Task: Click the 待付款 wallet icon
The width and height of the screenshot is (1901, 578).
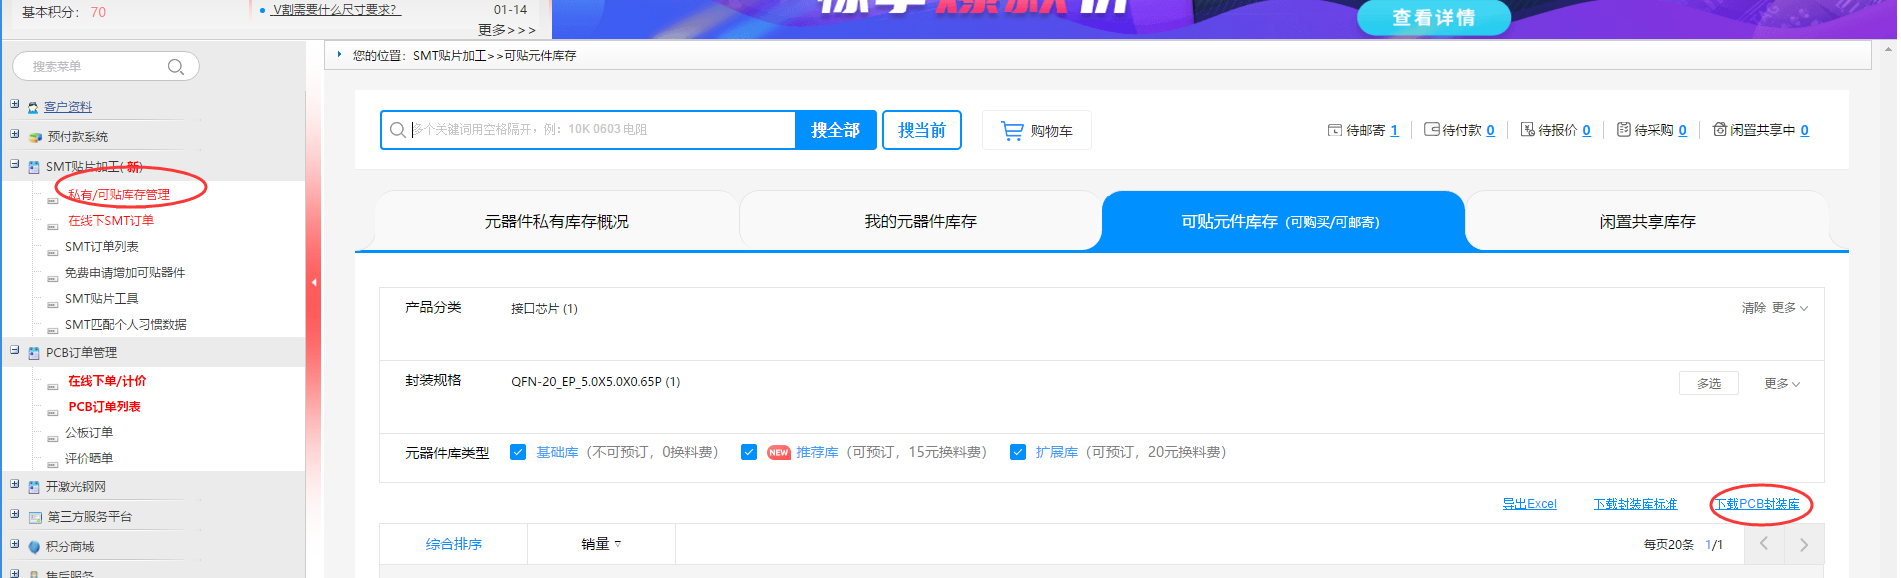Action: [1431, 130]
